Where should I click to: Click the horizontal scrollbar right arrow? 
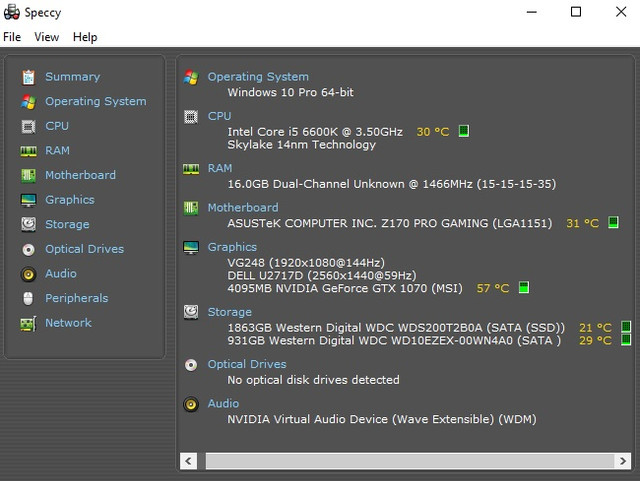point(622,461)
